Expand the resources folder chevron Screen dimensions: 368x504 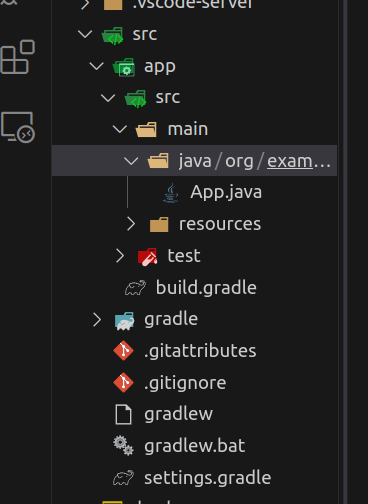131,224
